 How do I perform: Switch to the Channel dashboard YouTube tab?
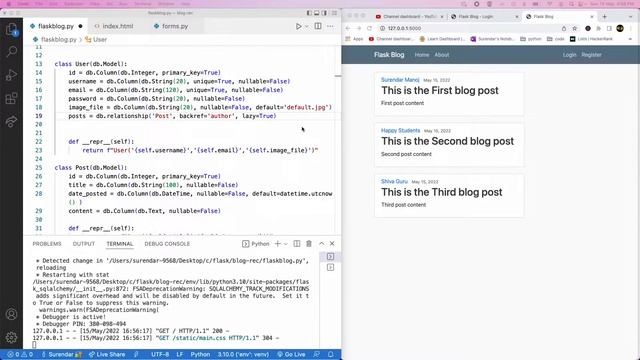click(x=409, y=17)
